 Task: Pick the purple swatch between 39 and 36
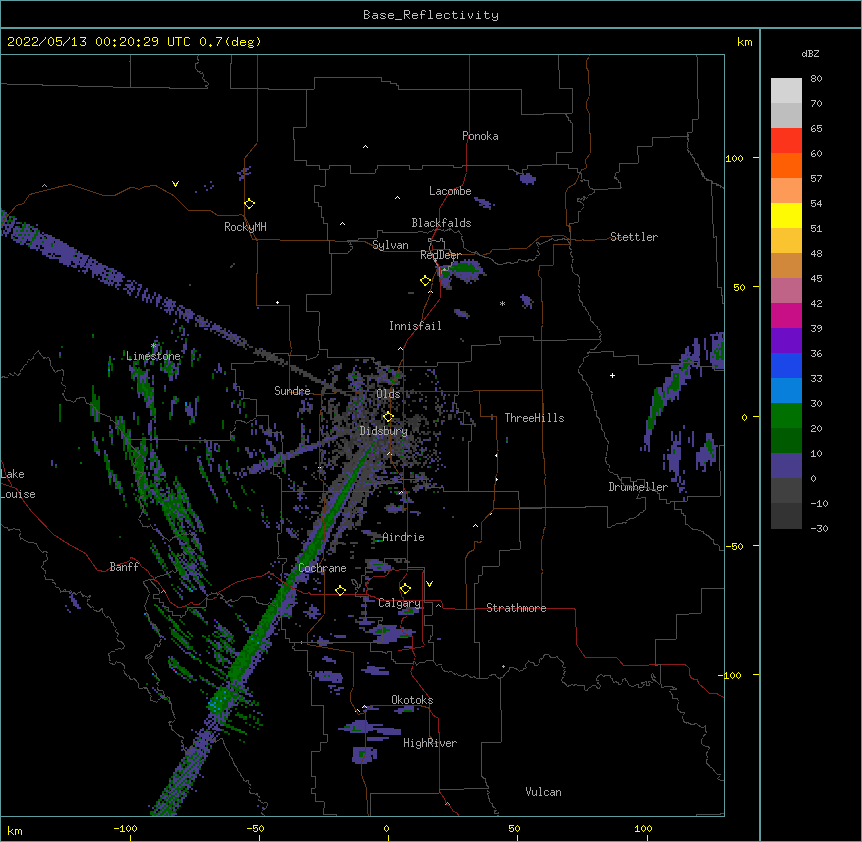click(786, 341)
